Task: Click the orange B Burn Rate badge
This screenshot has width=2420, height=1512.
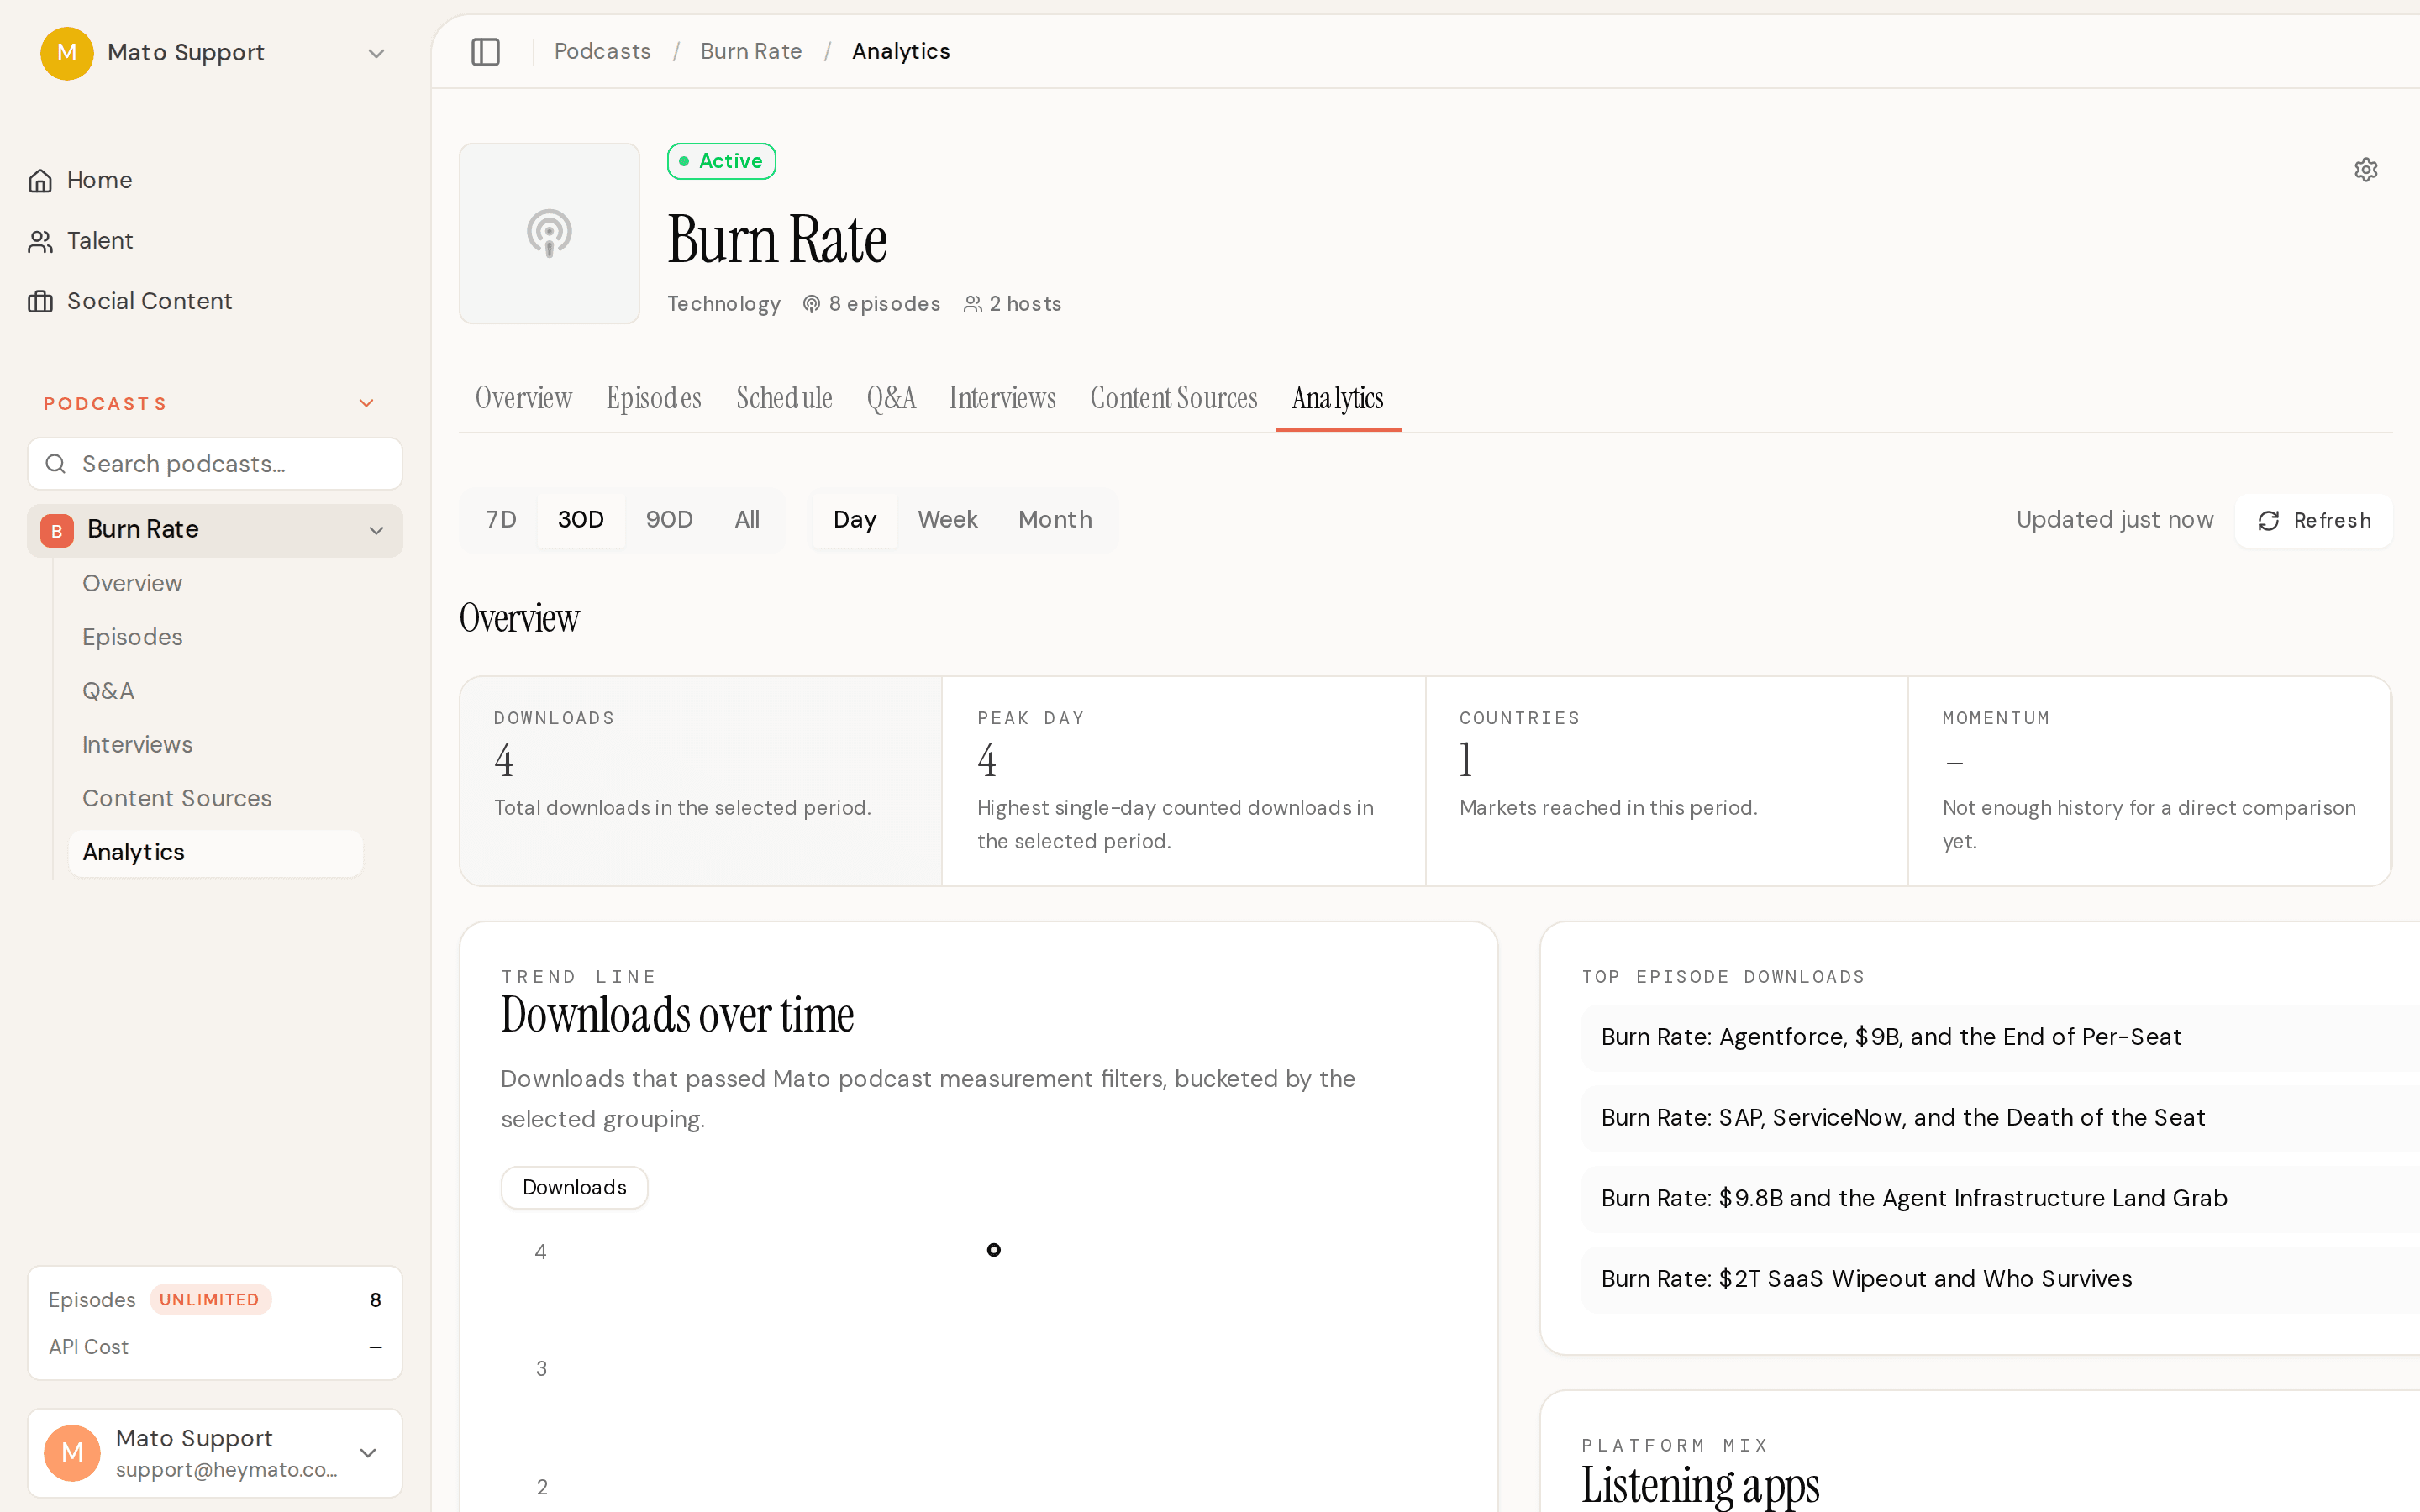Action: click(x=57, y=530)
